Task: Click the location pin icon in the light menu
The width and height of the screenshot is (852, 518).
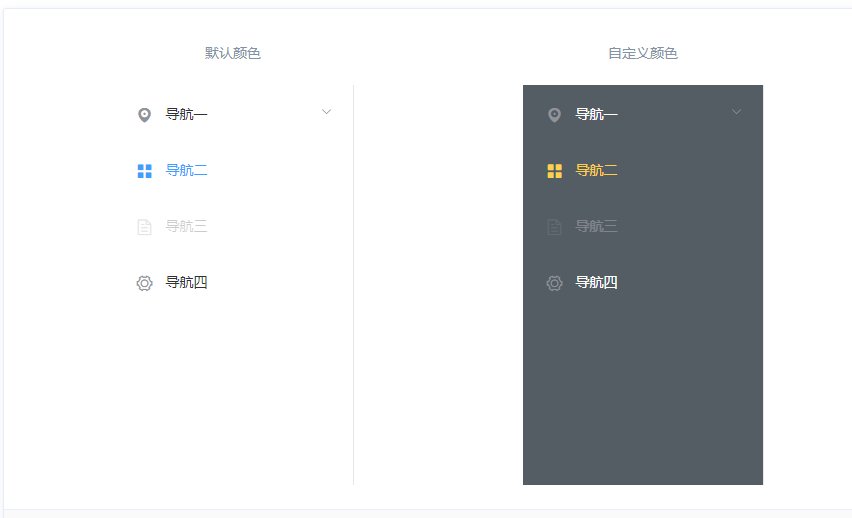Action: (145, 115)
